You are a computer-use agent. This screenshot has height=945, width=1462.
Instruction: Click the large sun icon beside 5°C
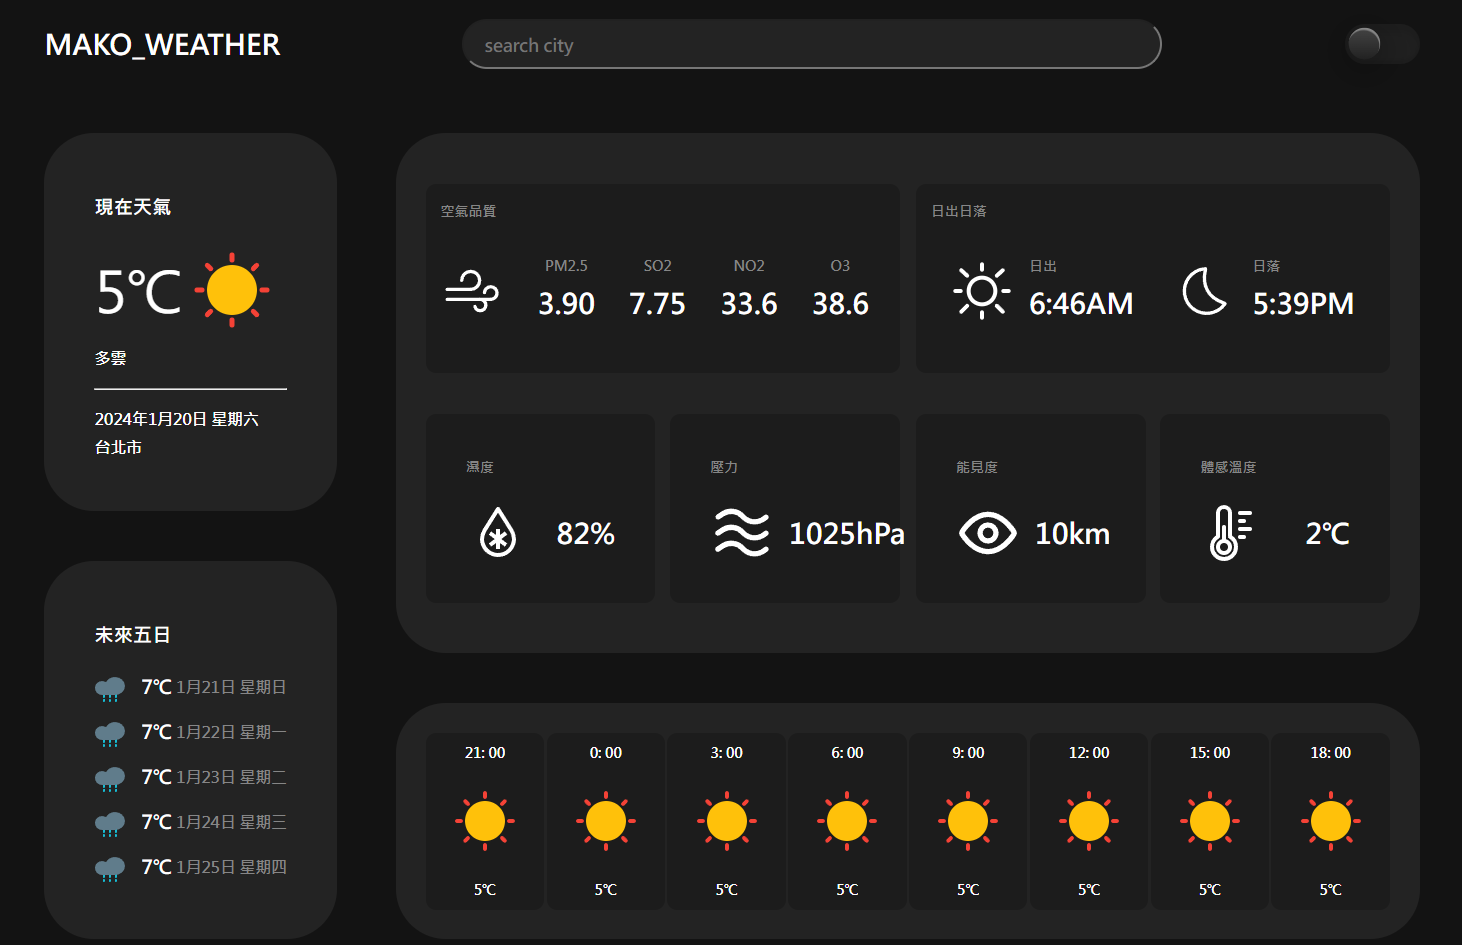[x=232, y=290]
